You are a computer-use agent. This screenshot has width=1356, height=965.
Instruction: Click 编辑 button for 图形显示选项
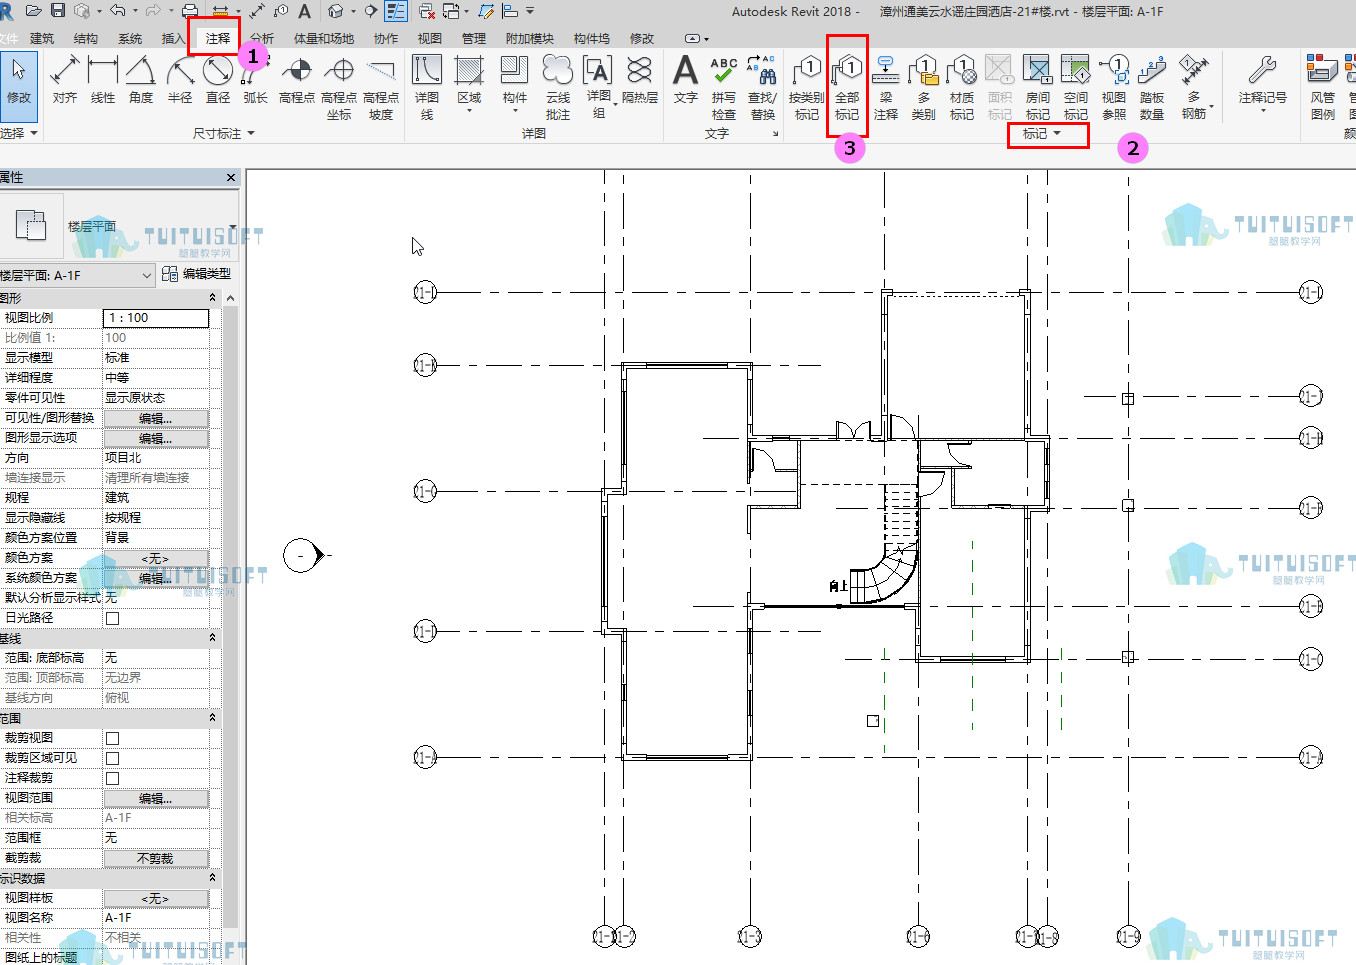point(156,438)
